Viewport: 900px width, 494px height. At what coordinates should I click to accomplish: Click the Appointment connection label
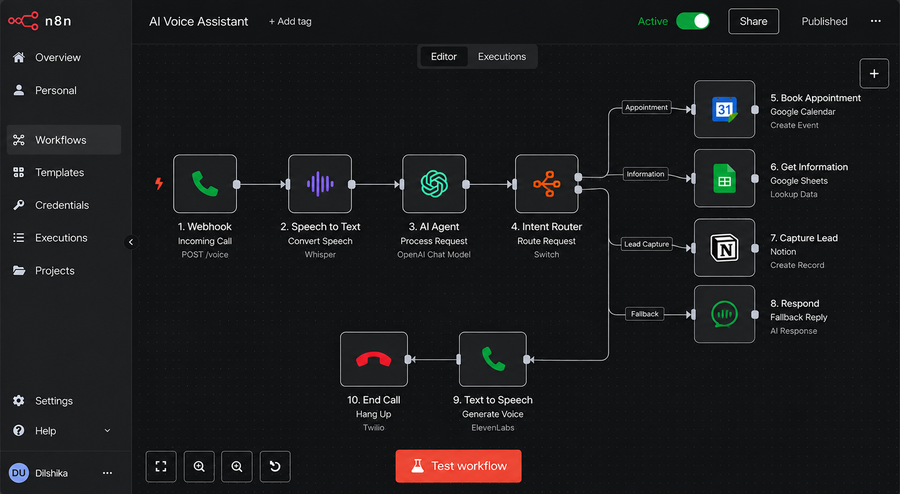(646, 107)
